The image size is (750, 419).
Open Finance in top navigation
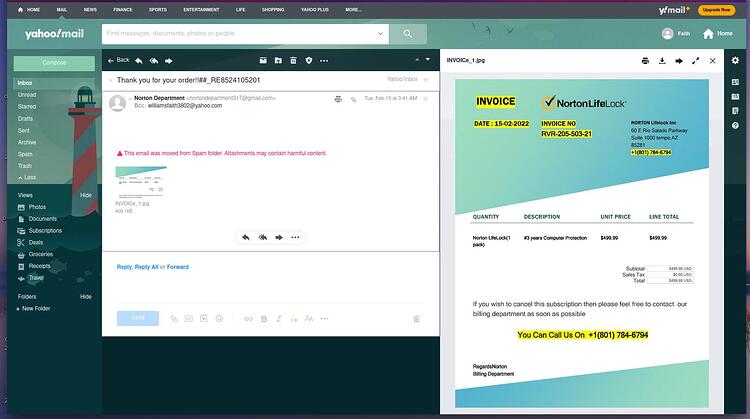pos(122,10)
